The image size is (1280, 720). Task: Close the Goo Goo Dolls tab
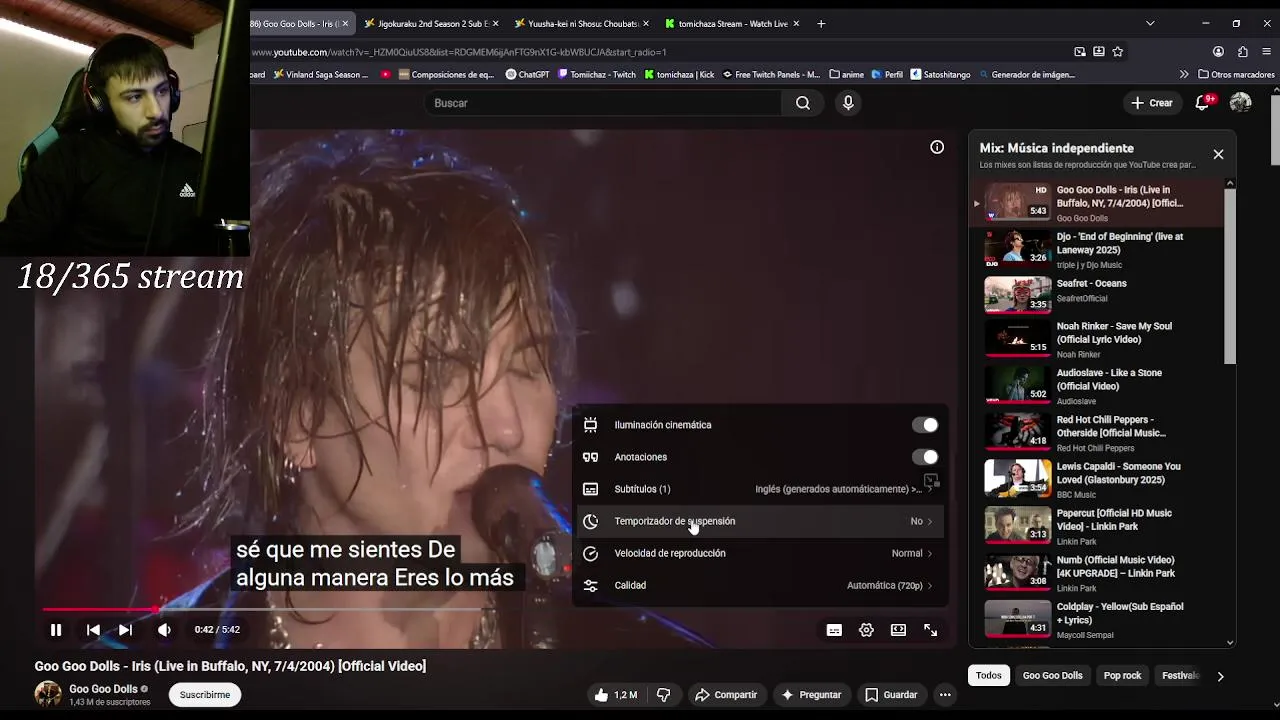point(345,23)
